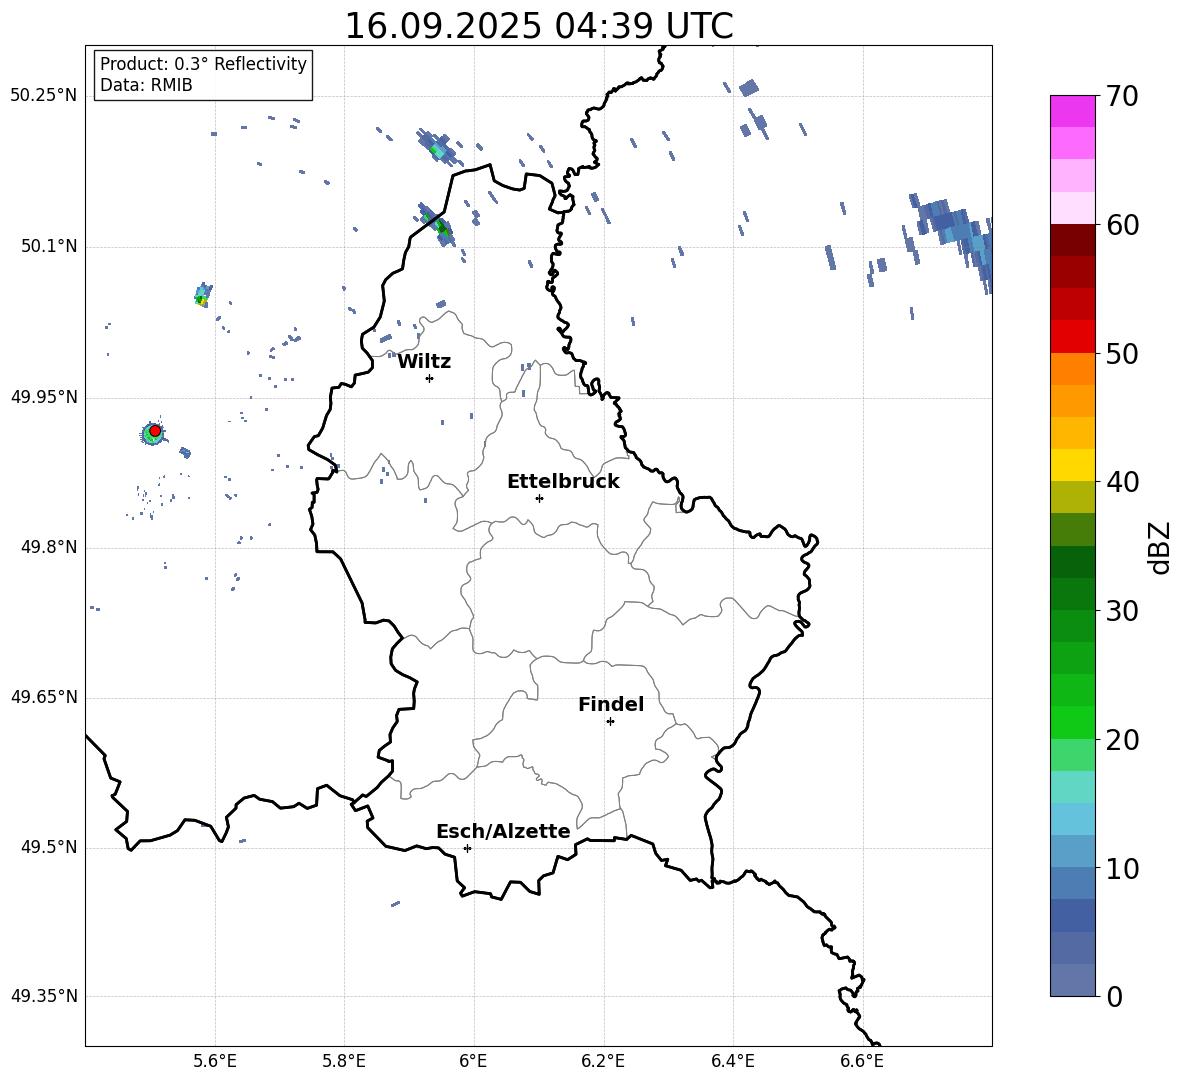Click the Esch/Alzette city label
1184x1081 pixels.
503,831
